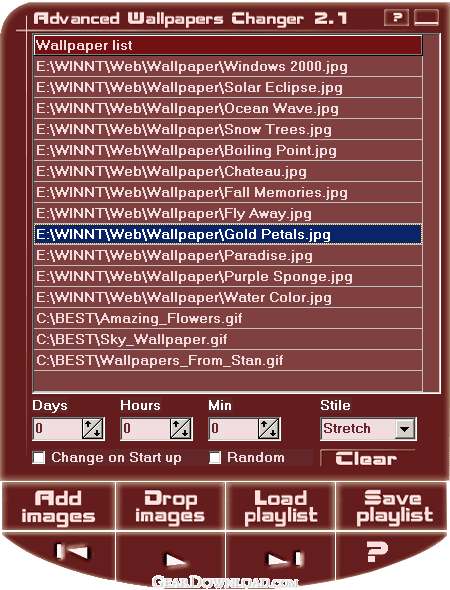
Task: Click the Hours spinner arrows
Action: pos(181,429)
